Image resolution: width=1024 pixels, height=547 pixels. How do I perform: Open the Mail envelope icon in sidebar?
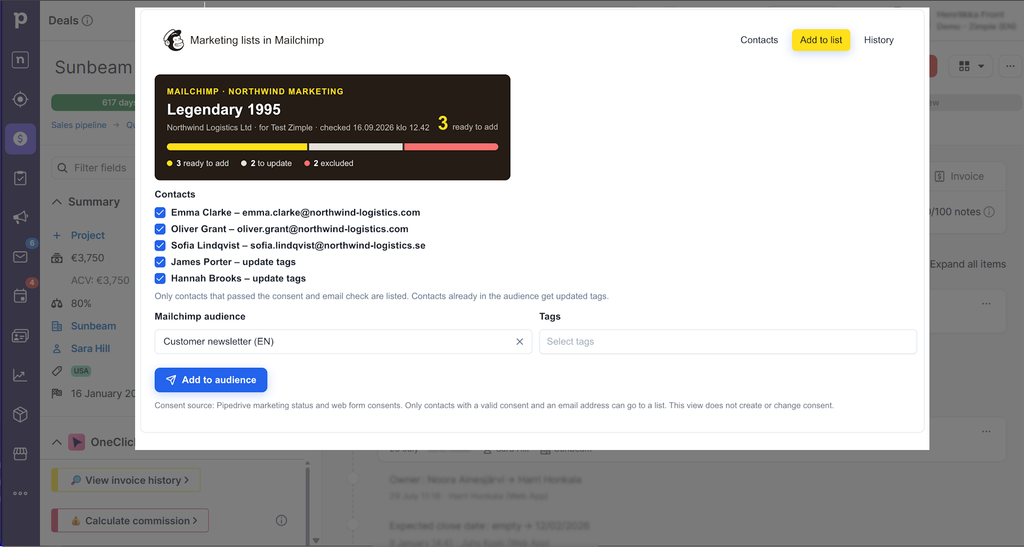pos(20,257)
